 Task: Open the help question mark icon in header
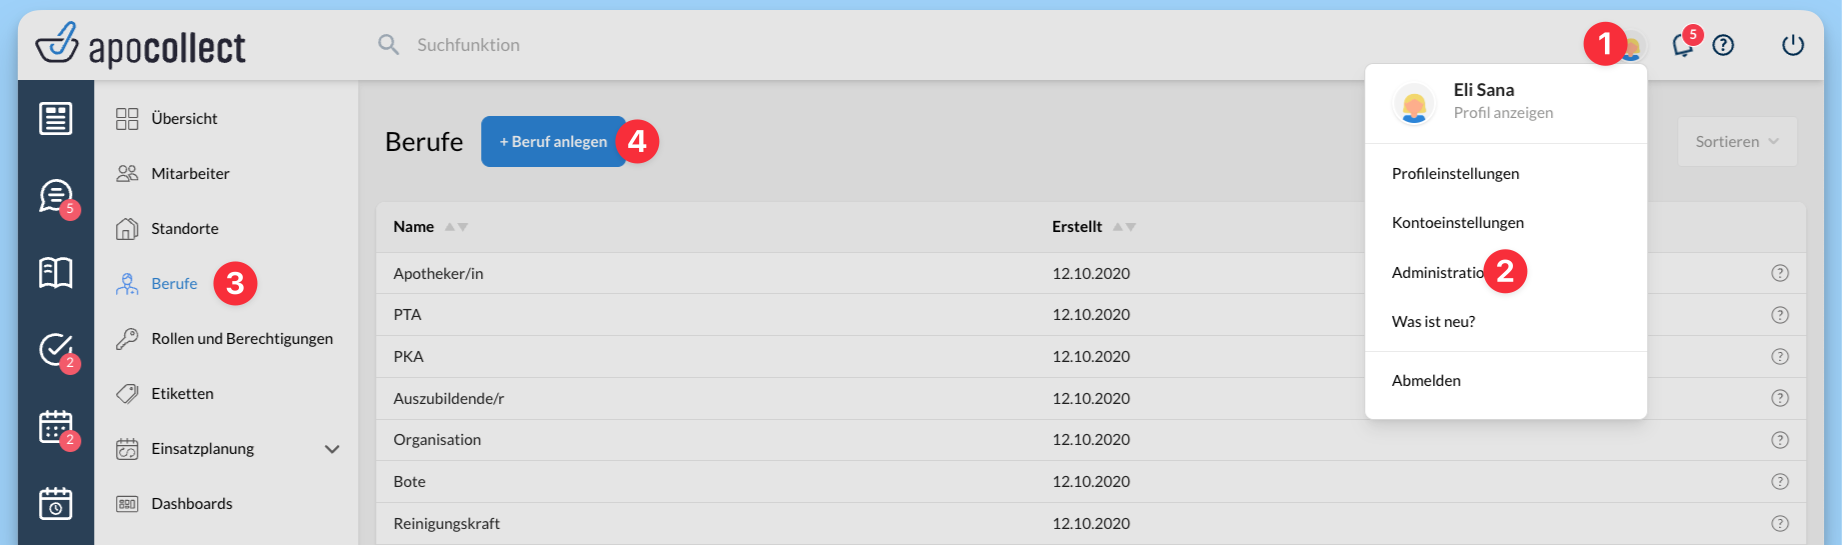pos(1723,45)
